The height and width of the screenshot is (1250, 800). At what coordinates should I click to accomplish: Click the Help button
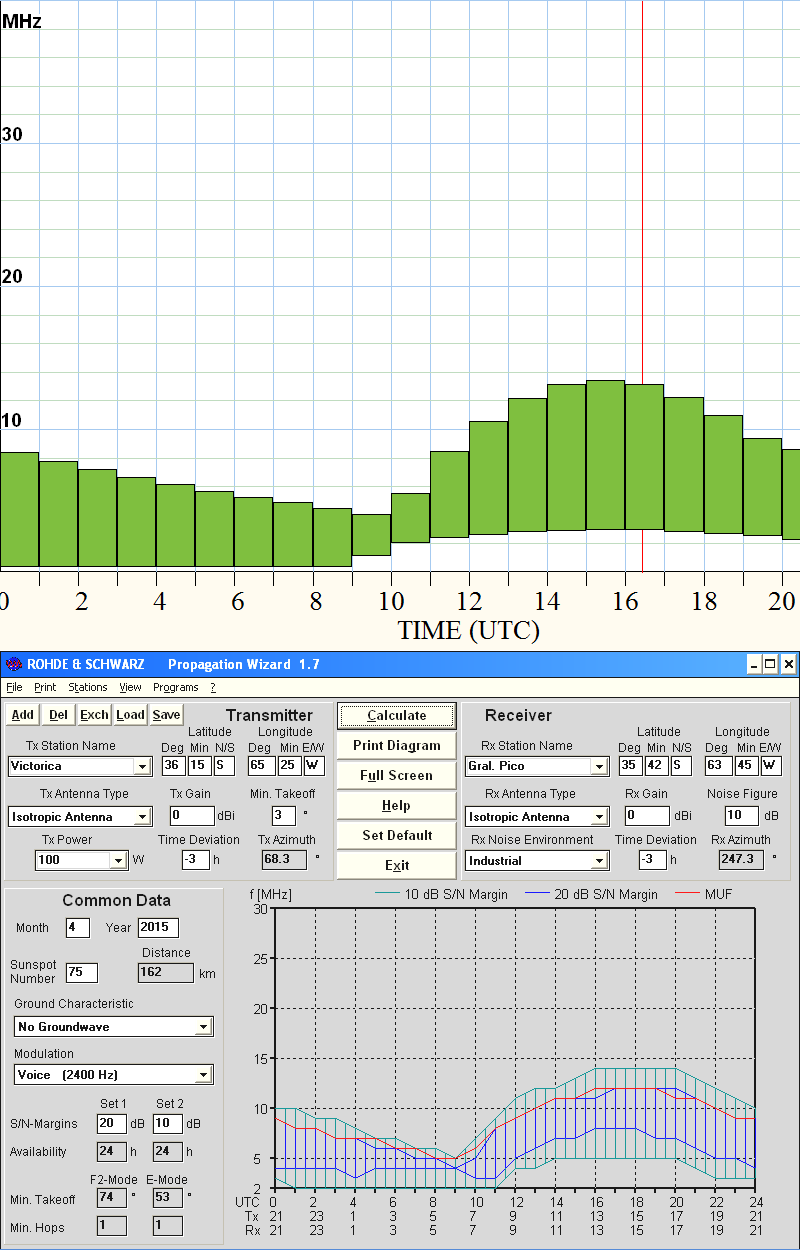click(x=396, y=805)
